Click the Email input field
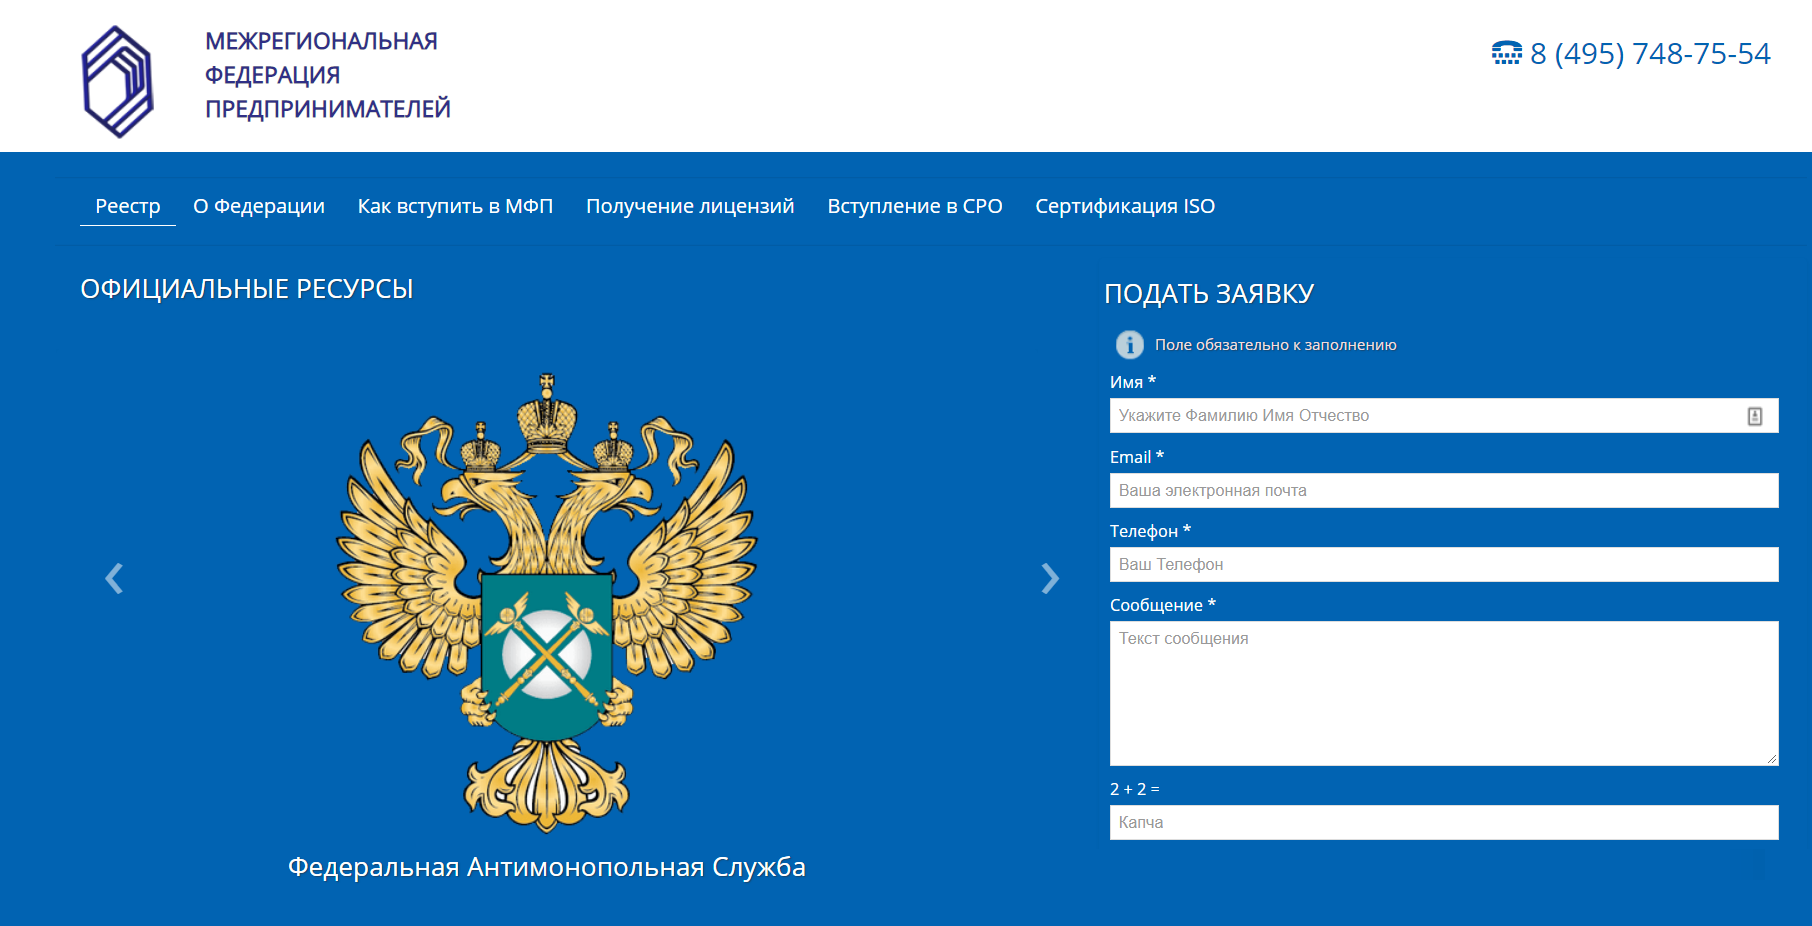1812x926 pixels. [1444, 491]
